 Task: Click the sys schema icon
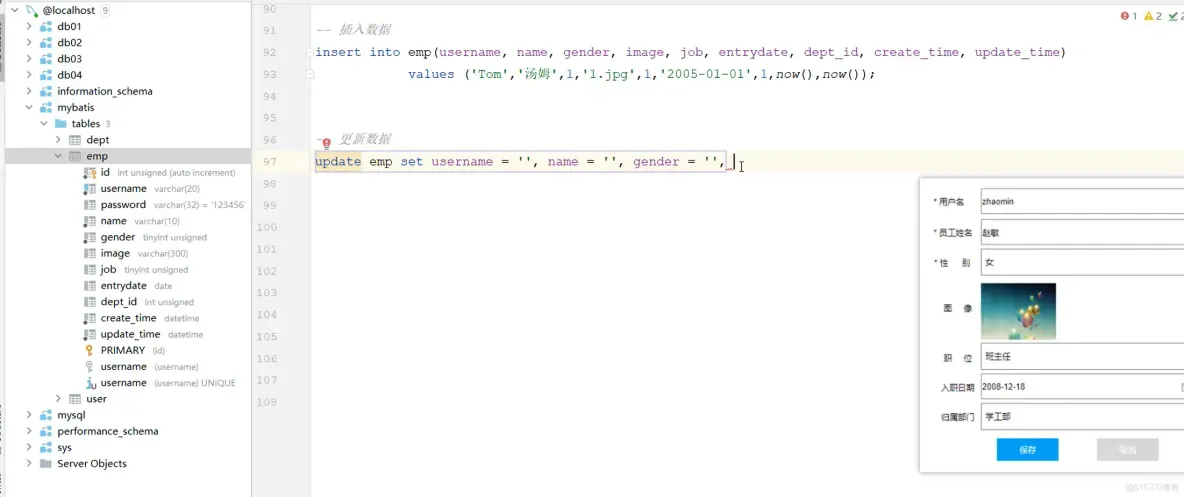pos(45,447)
